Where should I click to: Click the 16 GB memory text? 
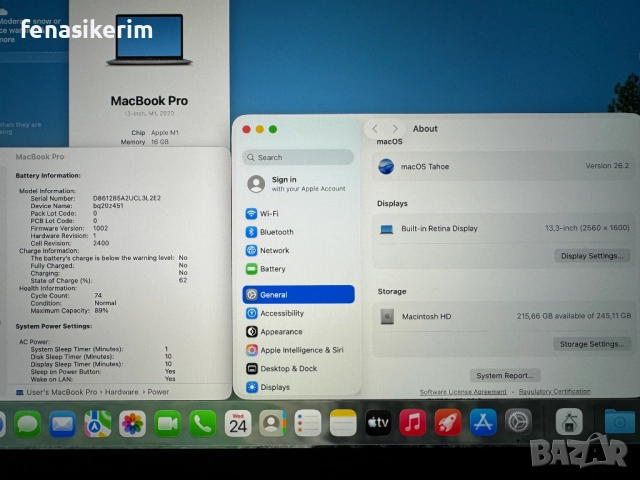pyautogui.click(x=160, y=142)
